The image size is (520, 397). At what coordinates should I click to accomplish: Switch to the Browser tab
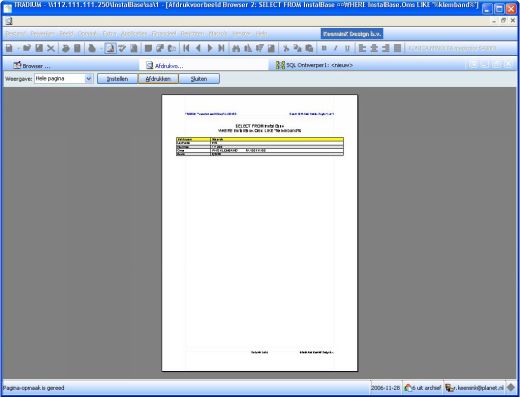pos(32,66)
